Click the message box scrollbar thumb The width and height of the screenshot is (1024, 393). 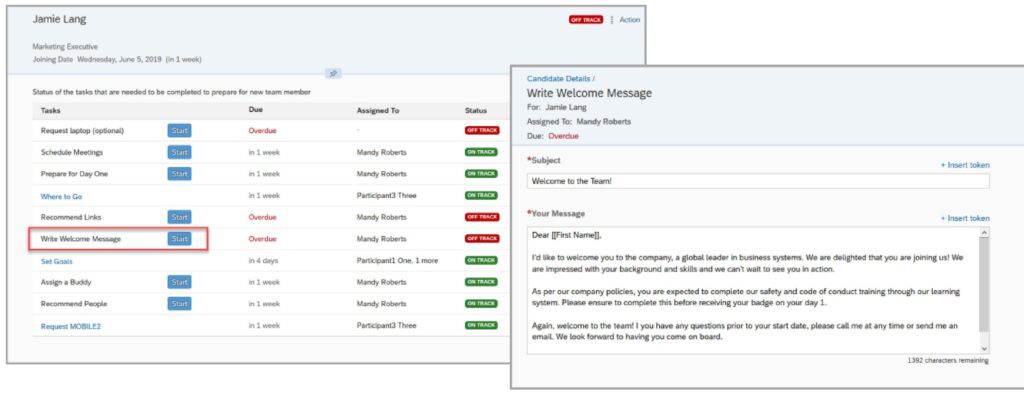[x=985, y=284]
